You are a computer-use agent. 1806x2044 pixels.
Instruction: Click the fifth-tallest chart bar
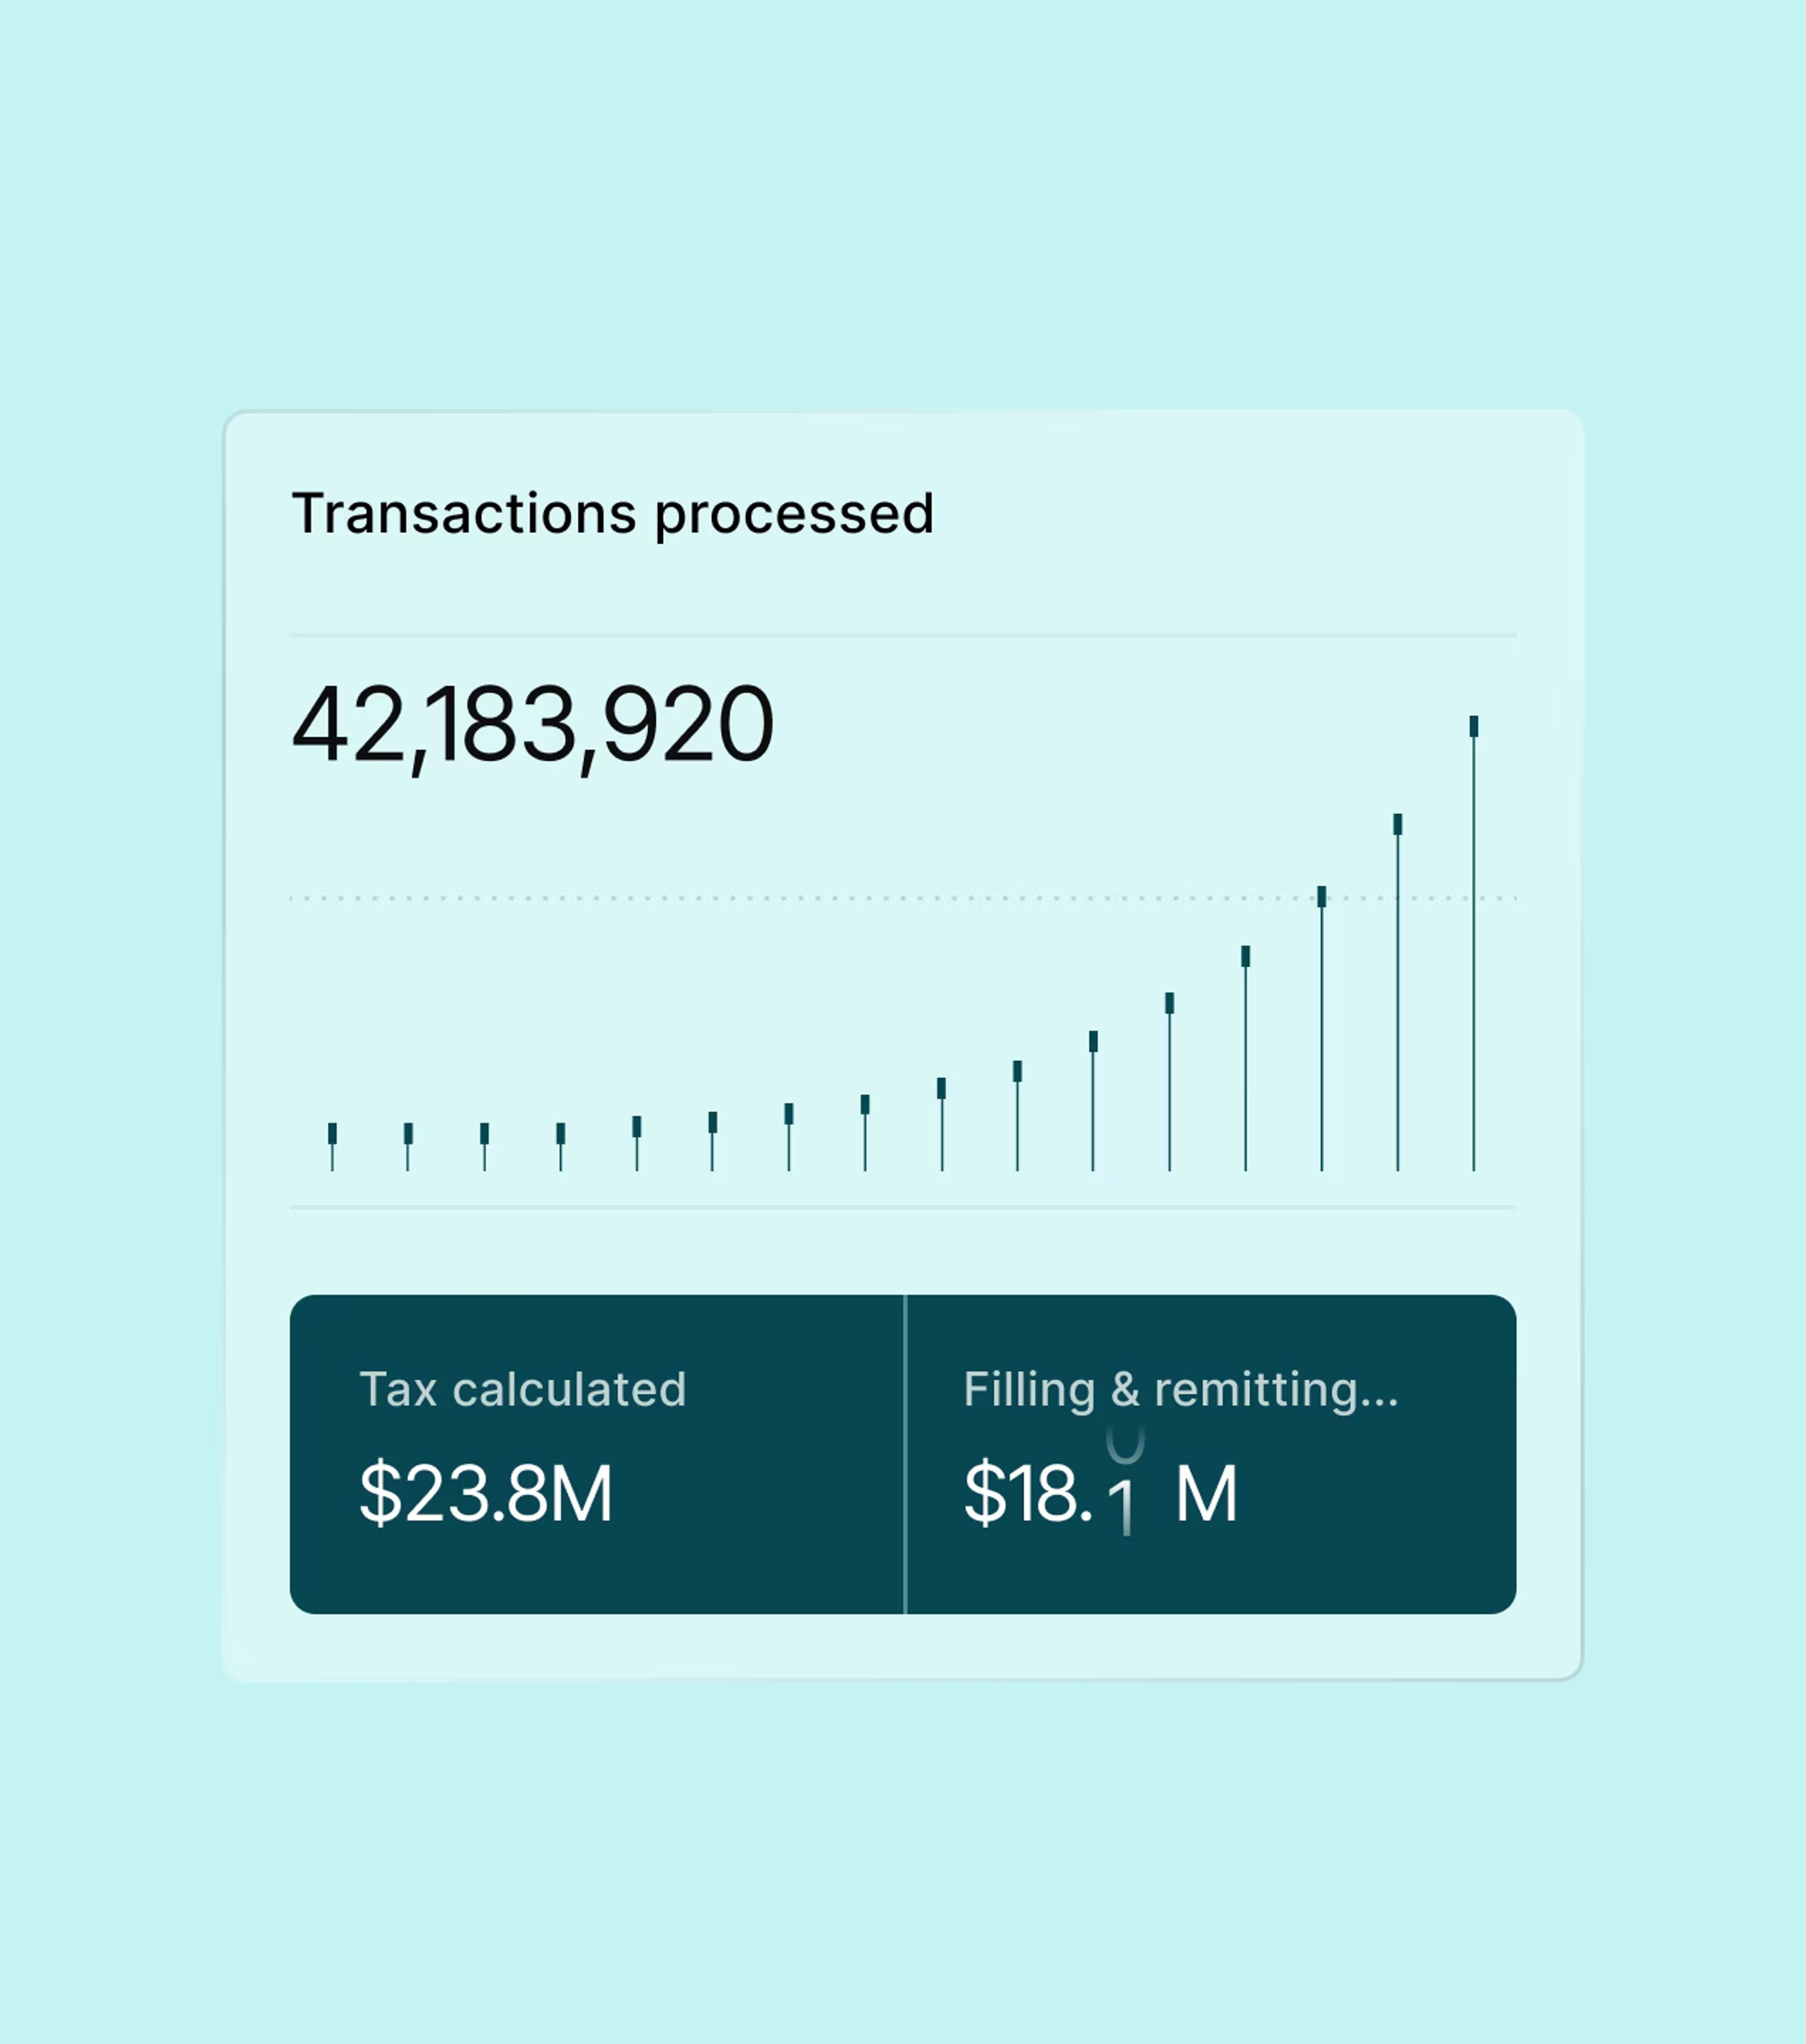[1169, 1081]
